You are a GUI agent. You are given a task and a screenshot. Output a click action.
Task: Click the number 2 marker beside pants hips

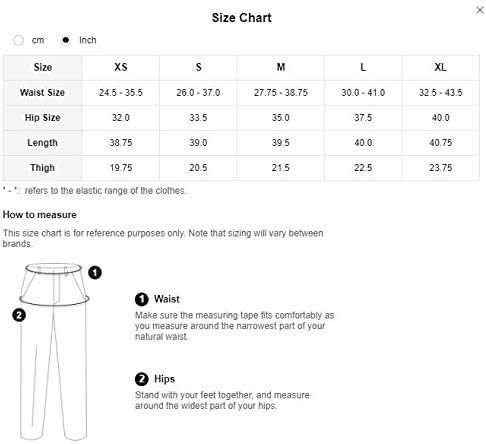(x=19, y=315)
